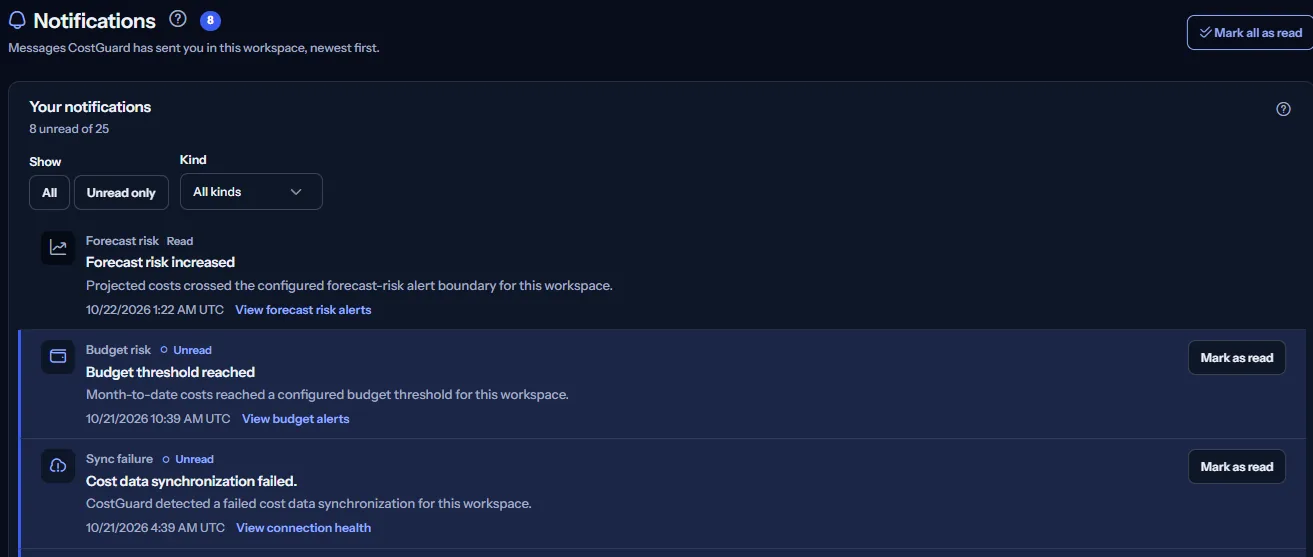The width and height of the screenshot is (1313, 557).
Task: Click the CostGuard detected a failed sync description
Action: tap(309, 503)
